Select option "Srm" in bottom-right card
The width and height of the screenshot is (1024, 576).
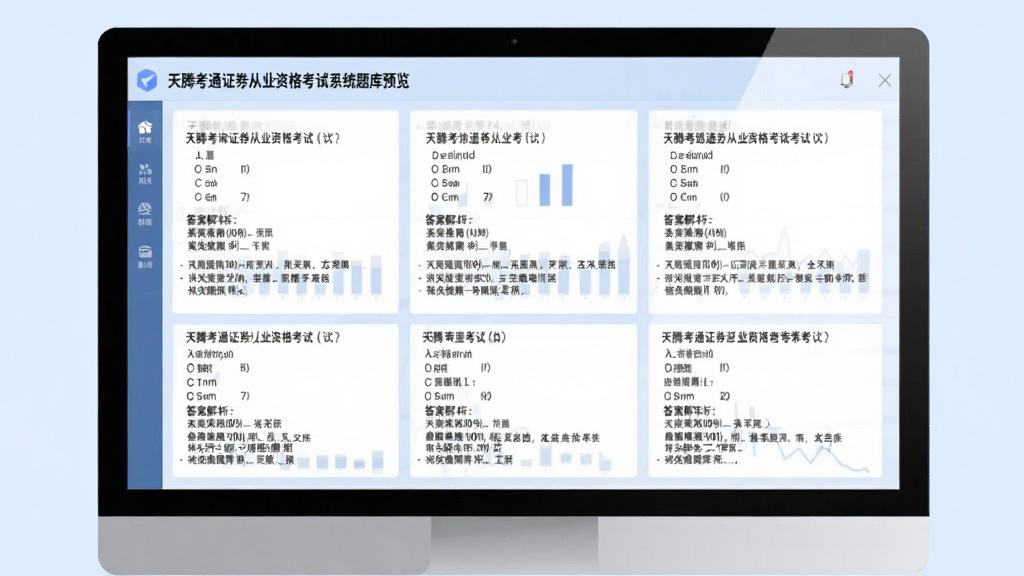click(679, 396)
